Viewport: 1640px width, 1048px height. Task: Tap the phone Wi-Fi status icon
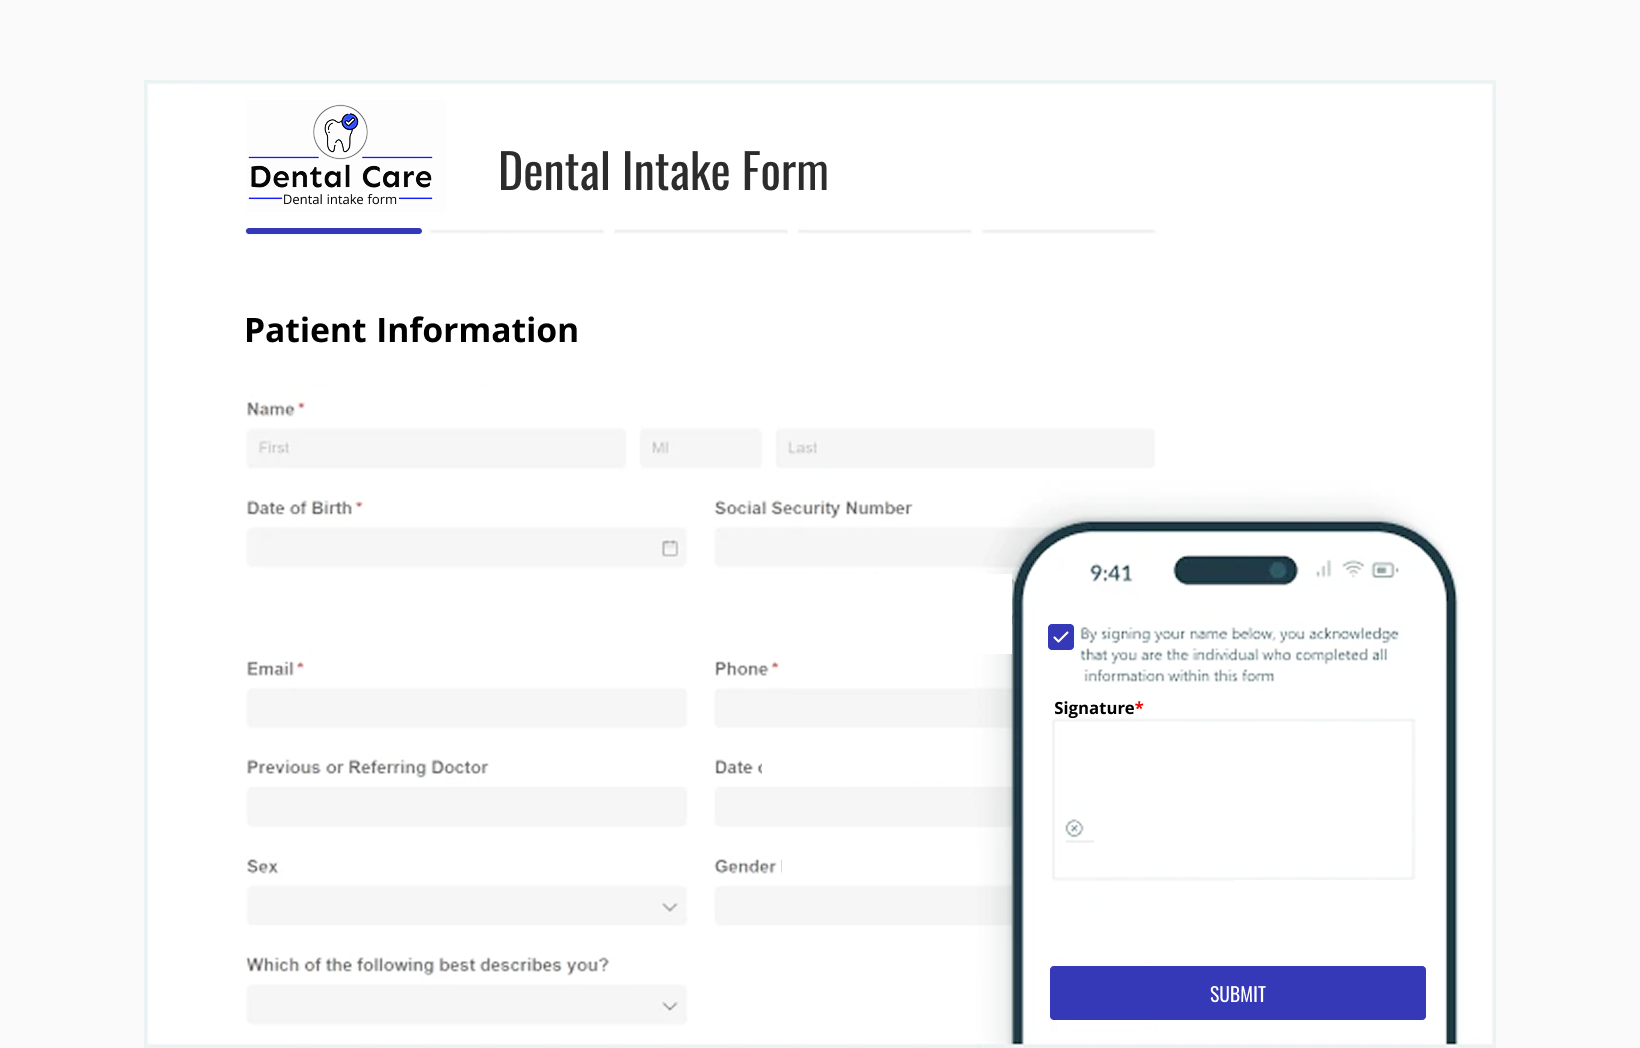(x=1353, y=569)
